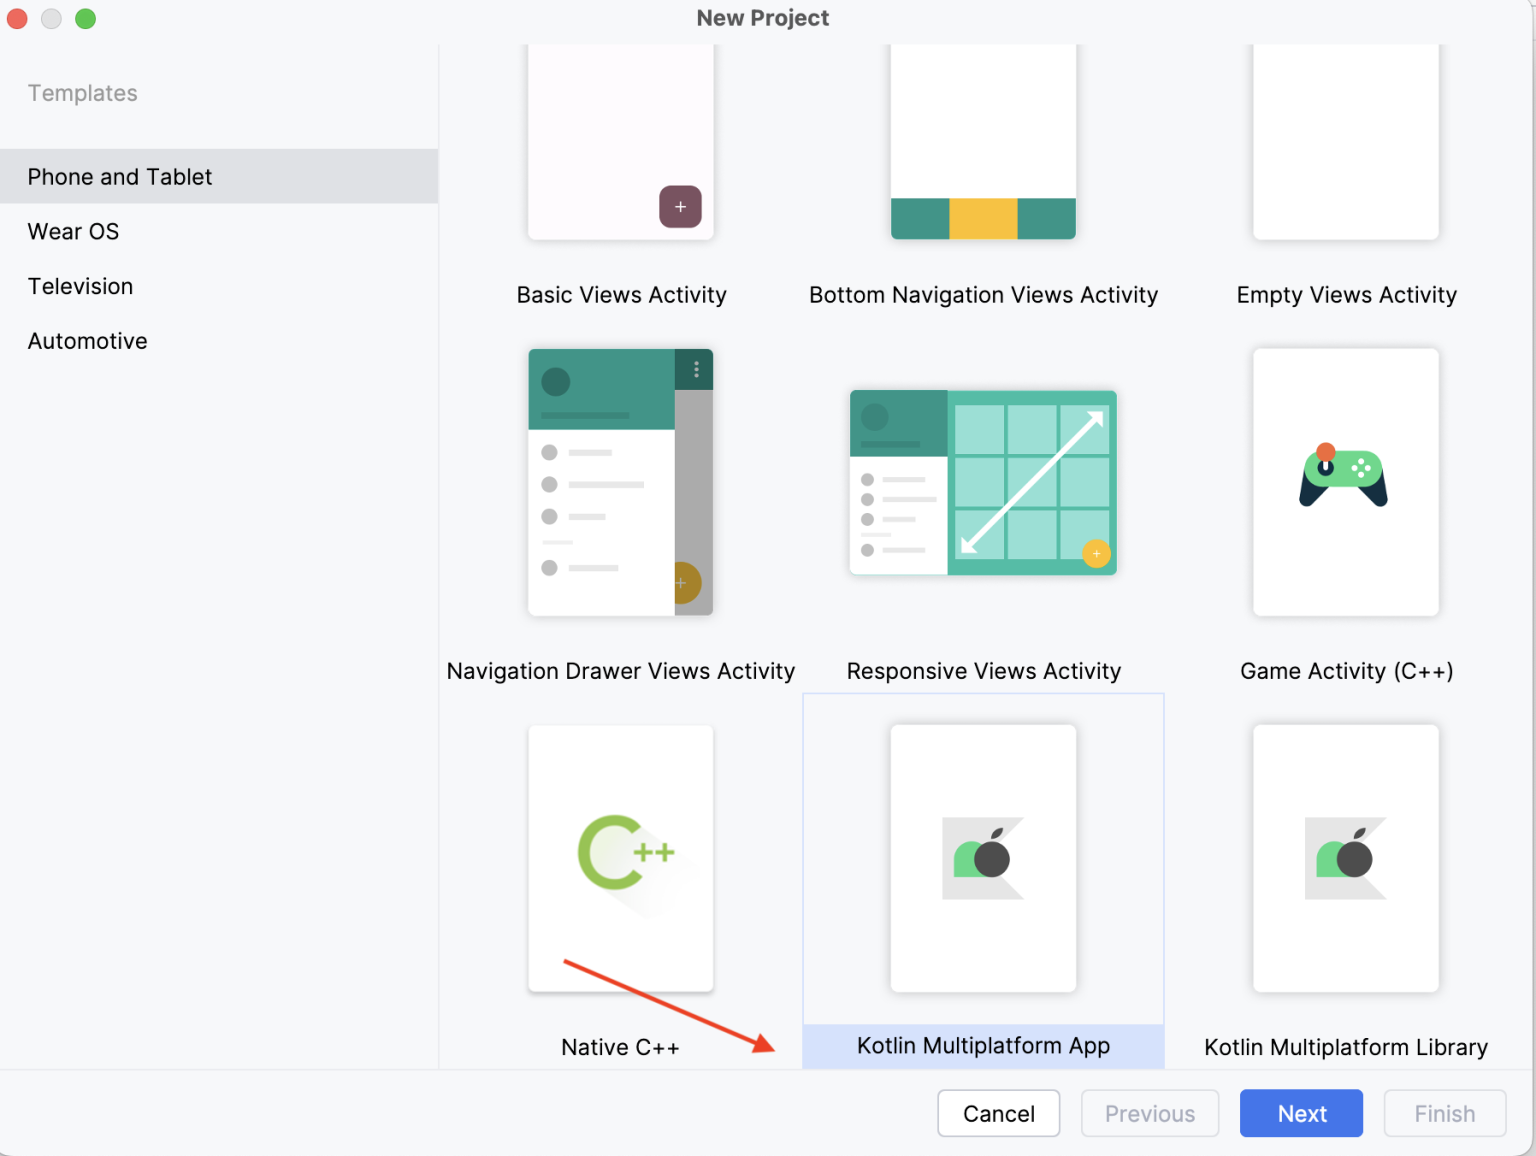
Task: Click the Finish button
Action: pyautogui.click(x=1444, y=1113)
